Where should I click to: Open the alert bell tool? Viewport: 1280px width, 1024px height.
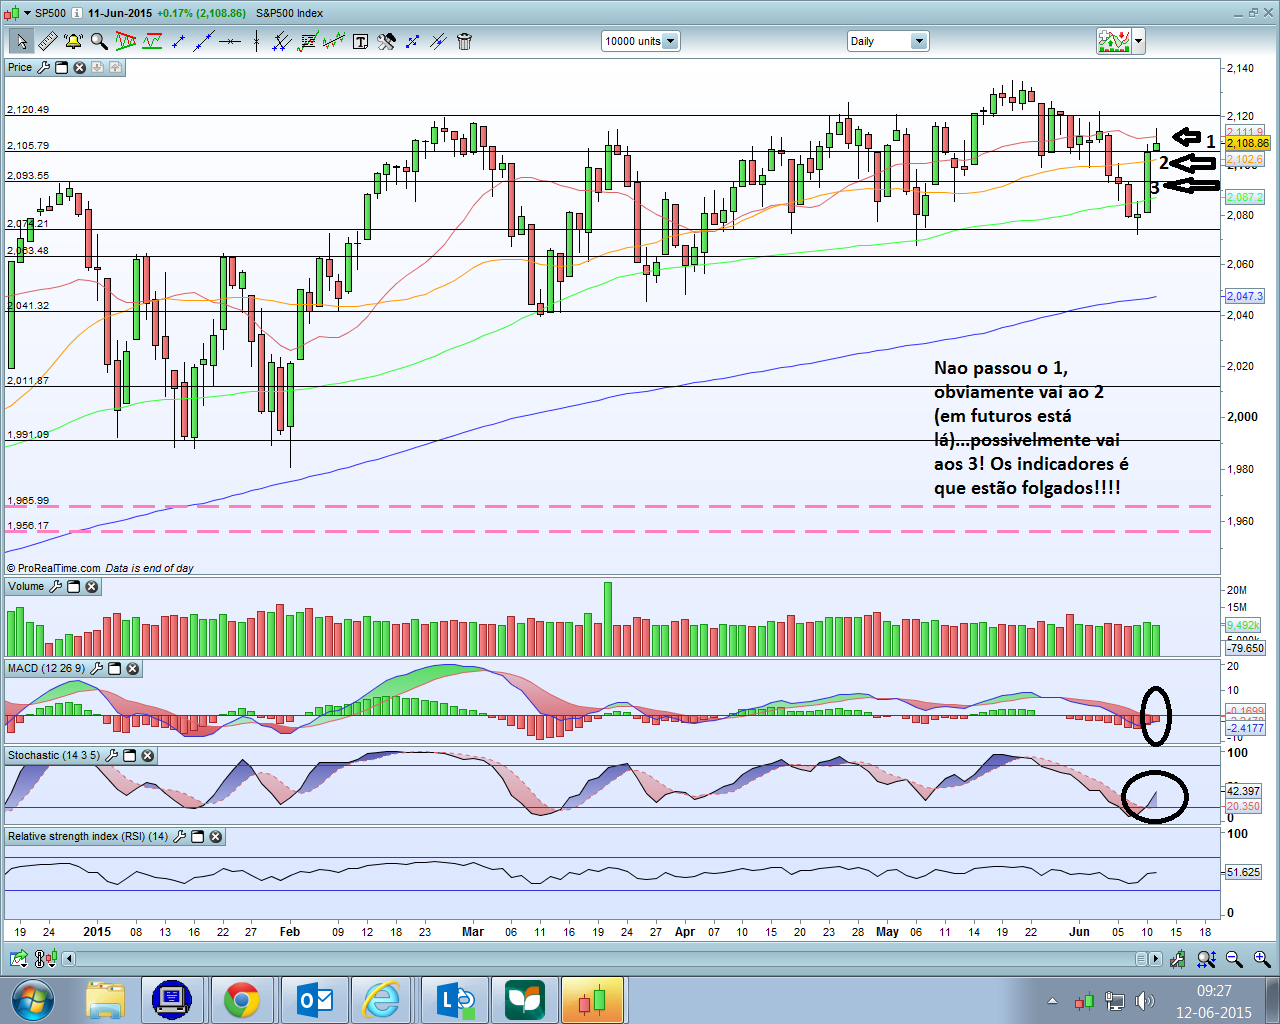pos(73,41)
